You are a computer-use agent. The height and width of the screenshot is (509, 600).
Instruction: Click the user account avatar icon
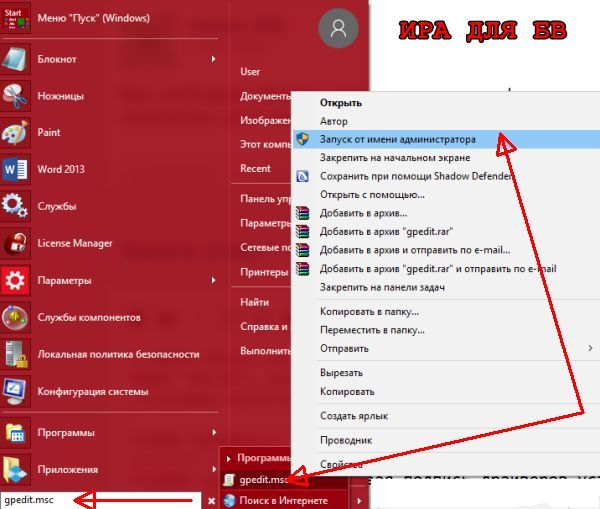point(338,28)
